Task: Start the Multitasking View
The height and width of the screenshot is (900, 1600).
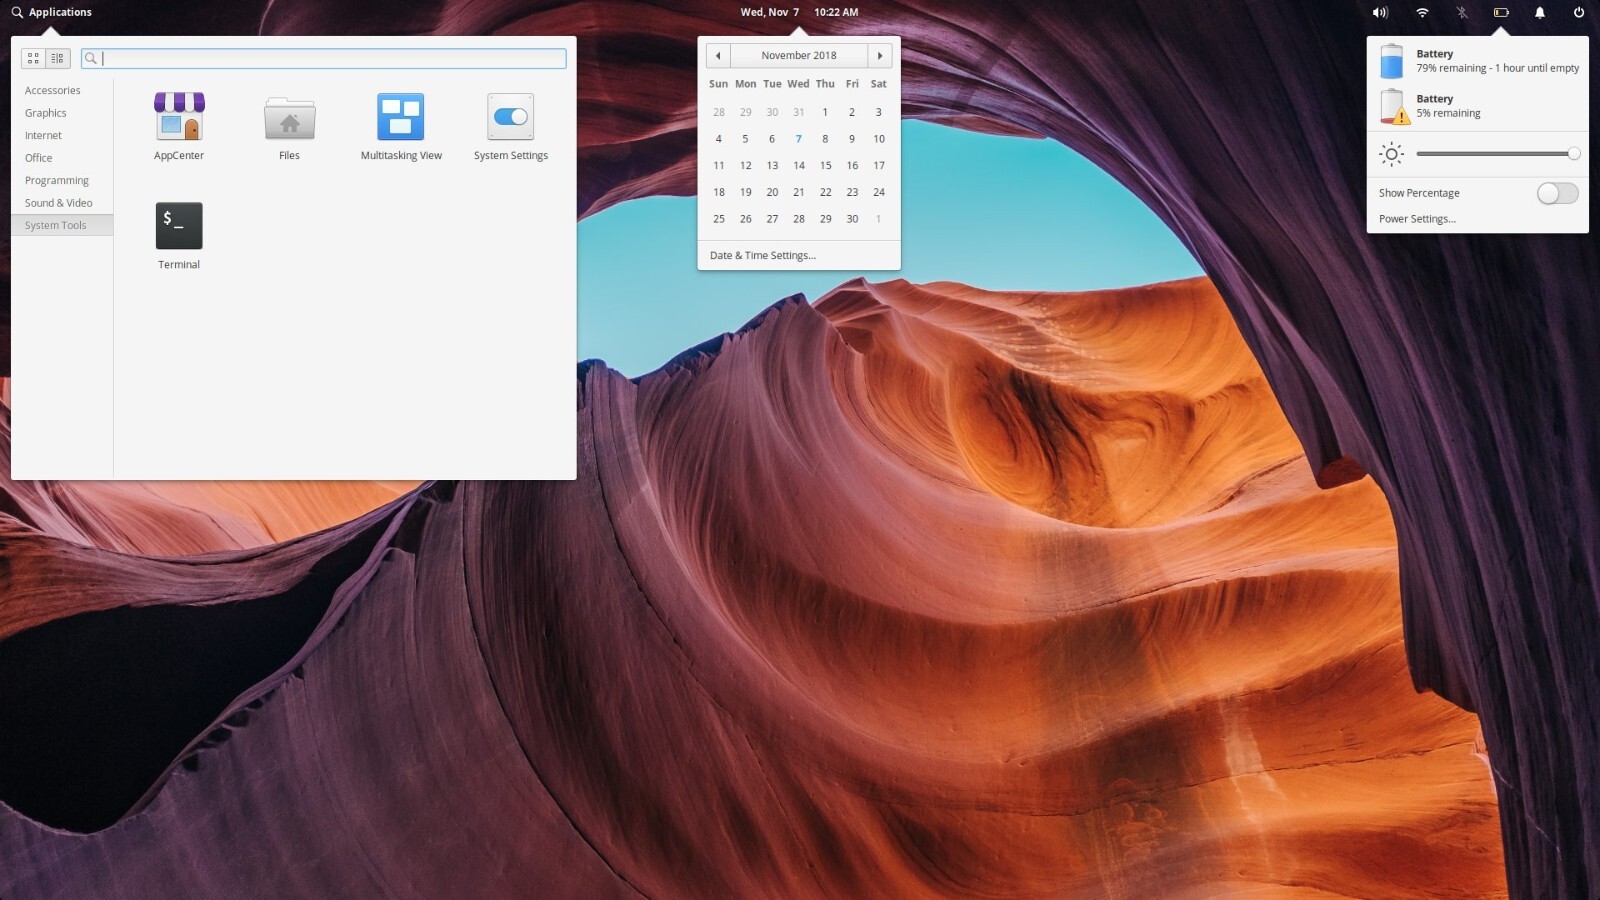Action: (400, 124)
